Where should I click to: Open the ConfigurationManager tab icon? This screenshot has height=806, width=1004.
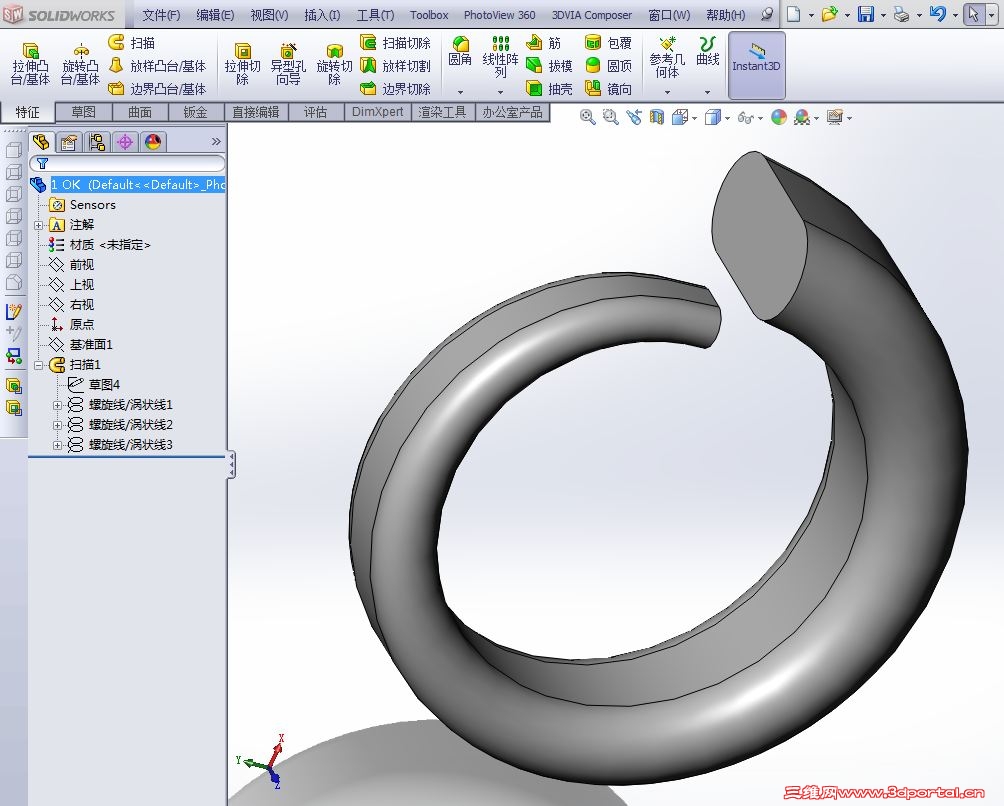pos(97,142)
